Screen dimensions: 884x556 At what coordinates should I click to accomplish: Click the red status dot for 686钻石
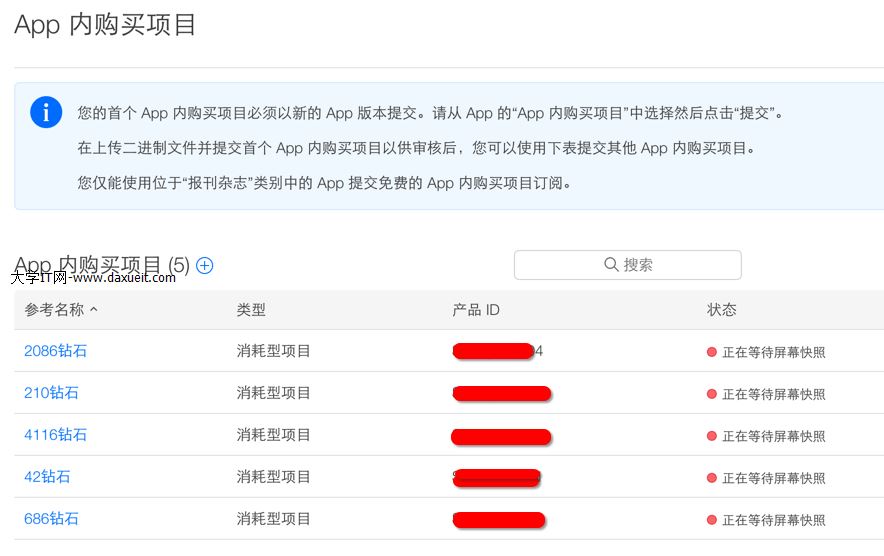[712, 520]
